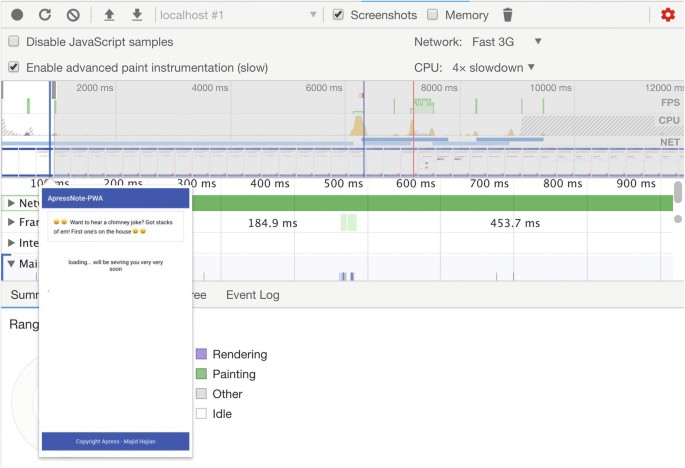
Task: Click the Painting legend label
Action: [234, 374]
